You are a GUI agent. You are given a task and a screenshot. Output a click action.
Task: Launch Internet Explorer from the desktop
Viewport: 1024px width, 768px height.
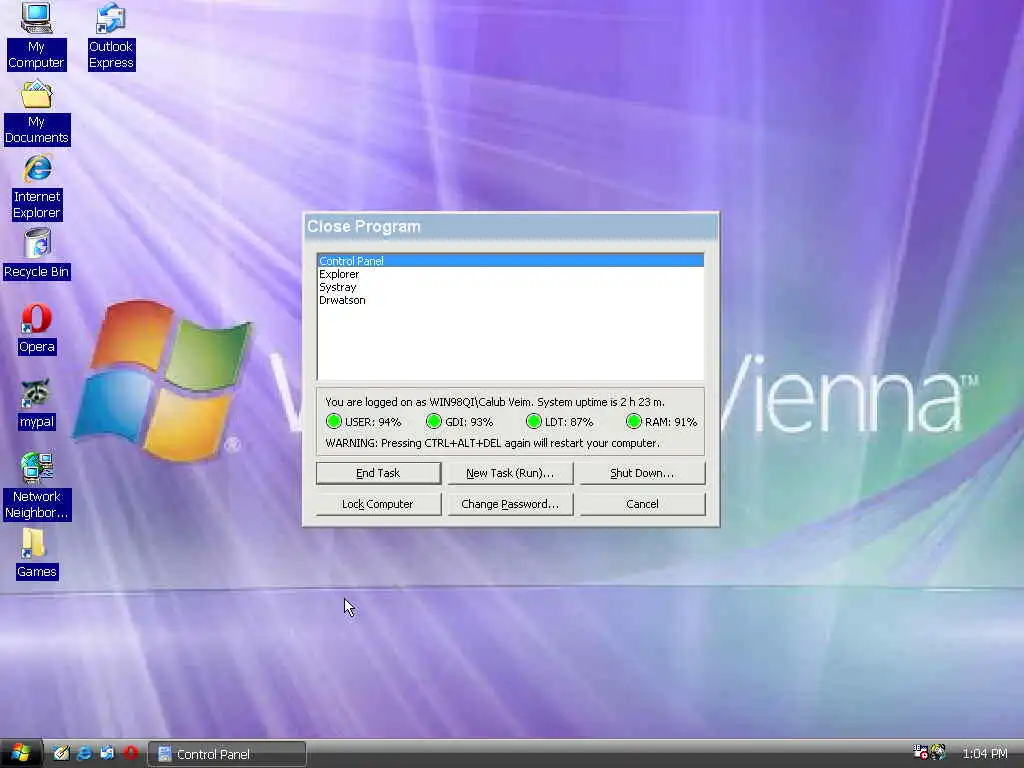(x=37, y=187)
